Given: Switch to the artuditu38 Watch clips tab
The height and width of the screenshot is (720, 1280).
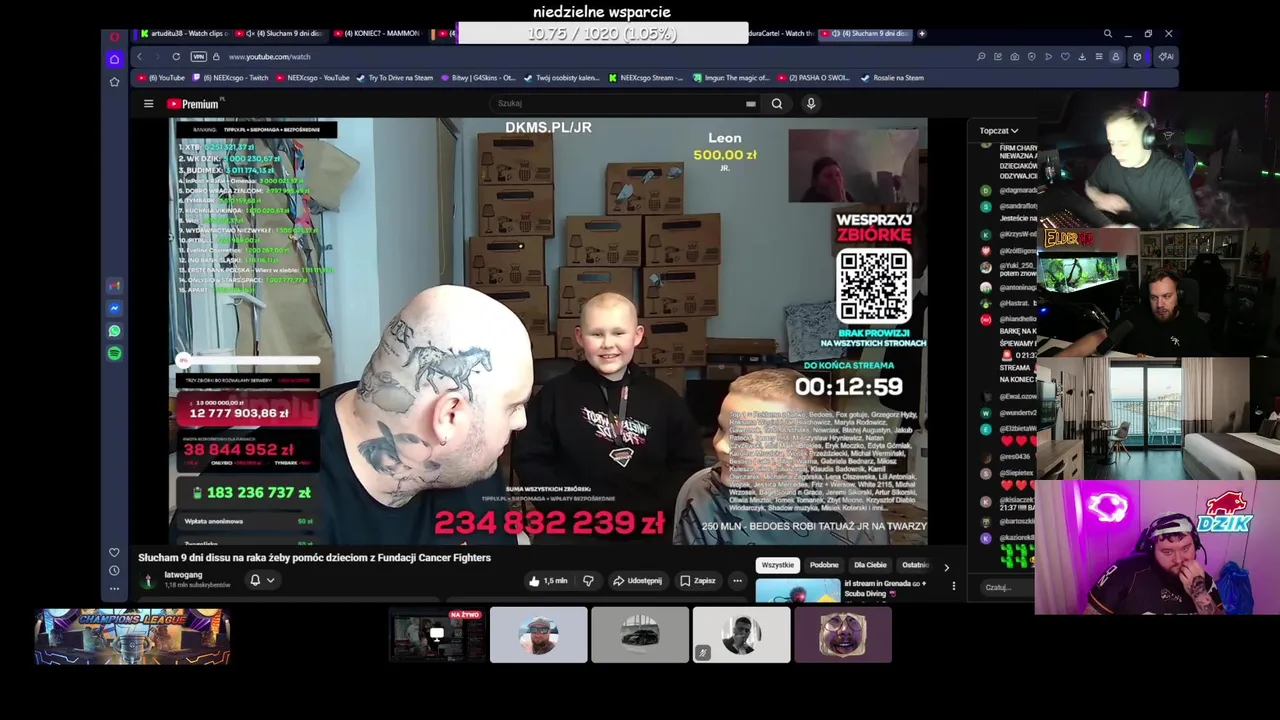Looking at the screenshot, I should (x=185, y=34).
